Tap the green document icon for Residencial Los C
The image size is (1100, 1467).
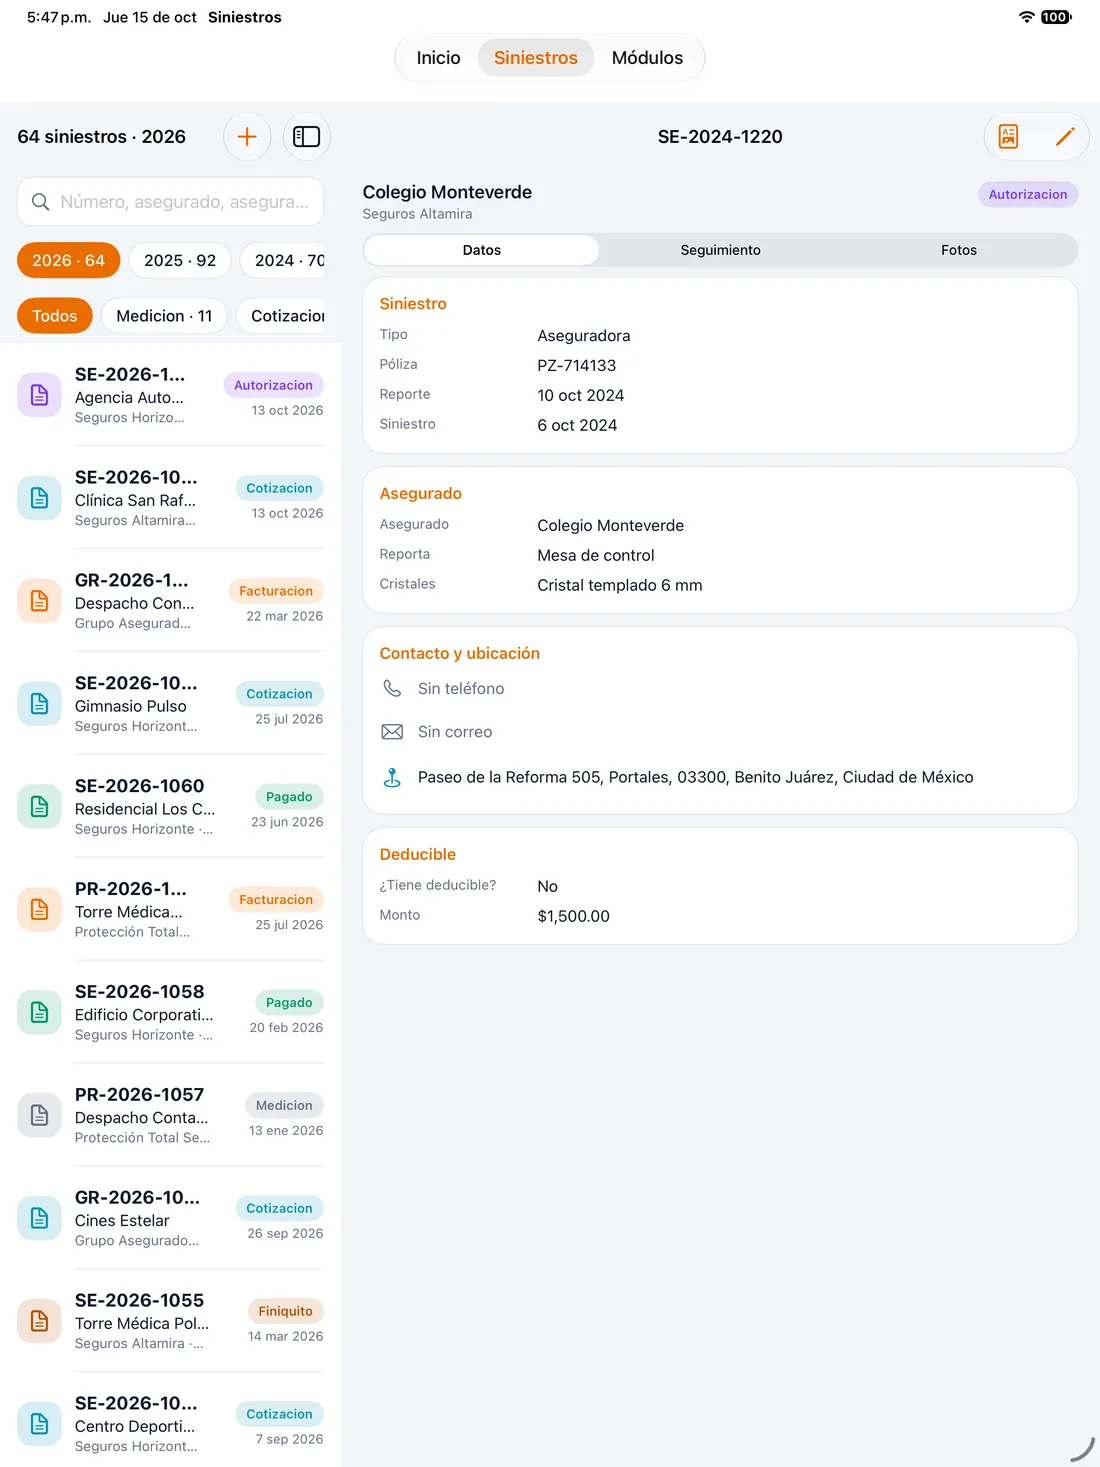[40, 807]
